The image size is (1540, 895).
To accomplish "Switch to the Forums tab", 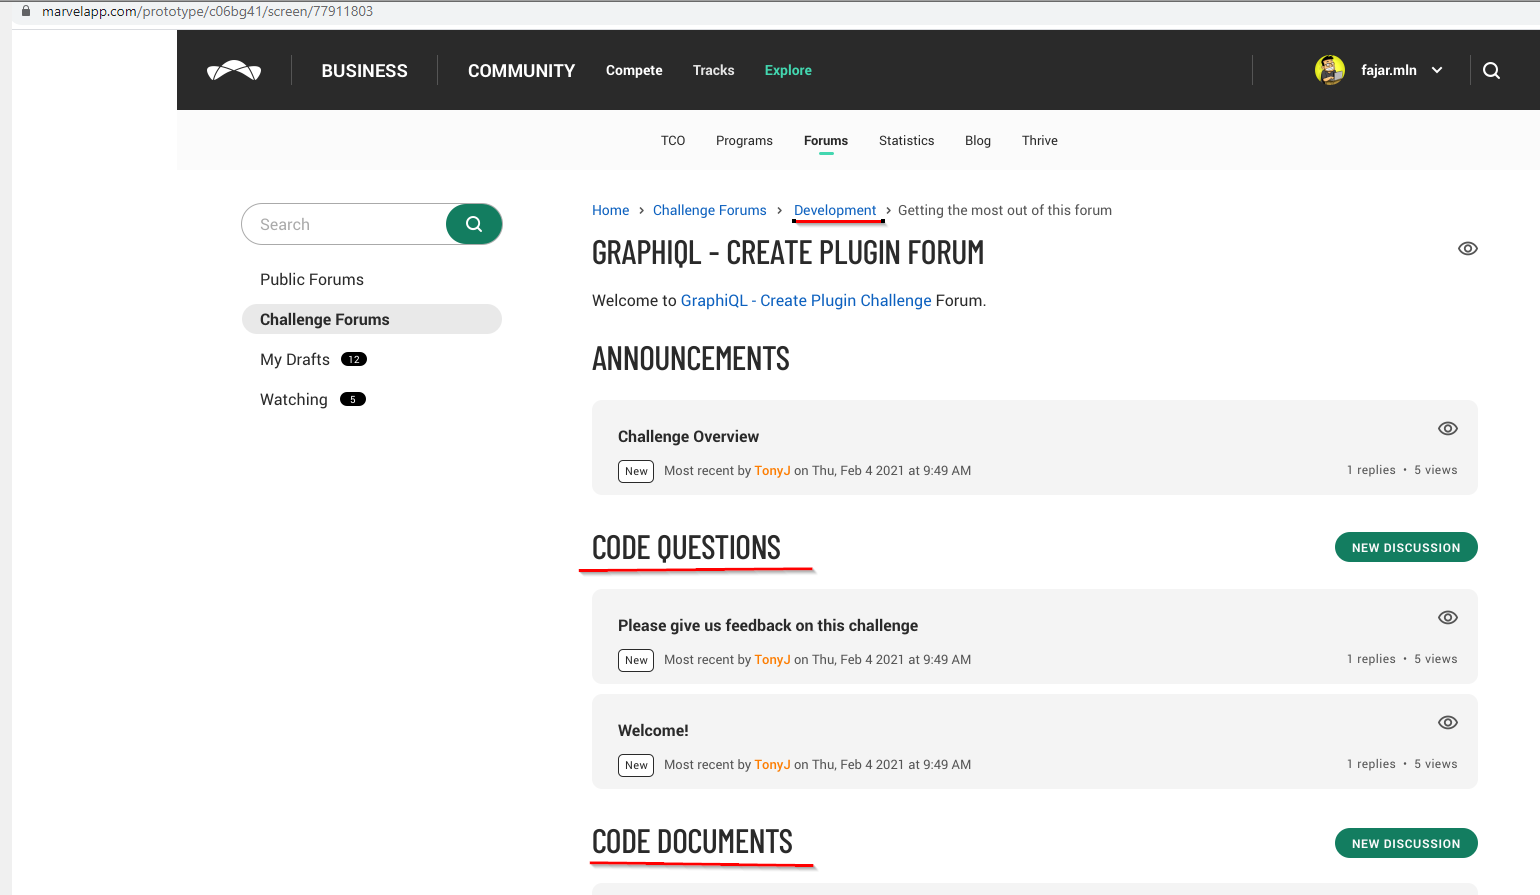I will pyautogui.click(x=826, y=141).
